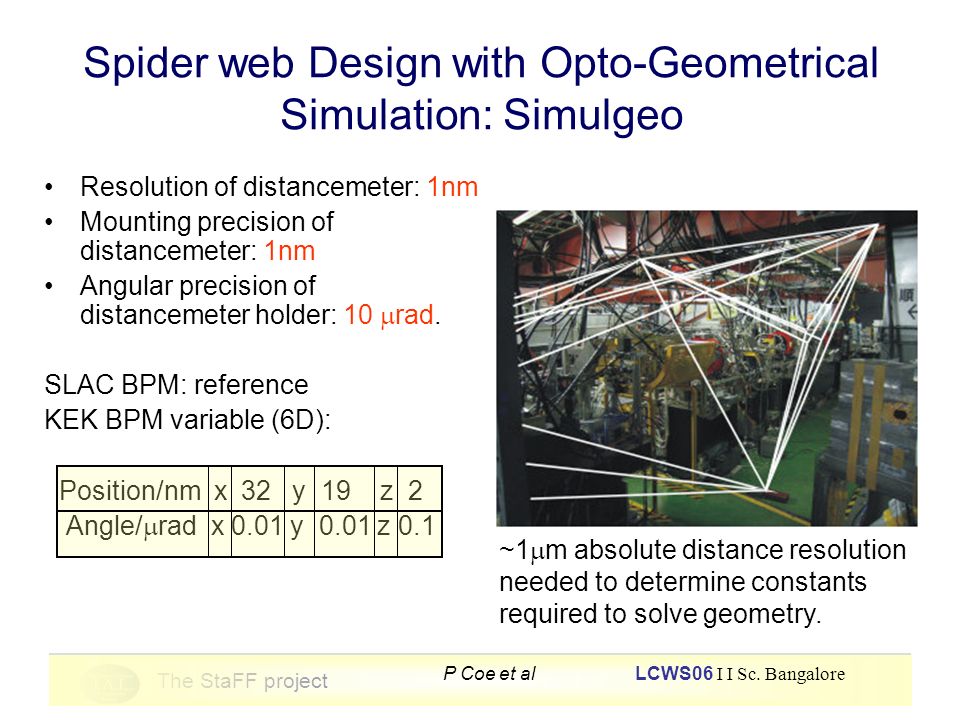Select the table cell with value 19
Viewport: 960px width, 720px height.
344,489
